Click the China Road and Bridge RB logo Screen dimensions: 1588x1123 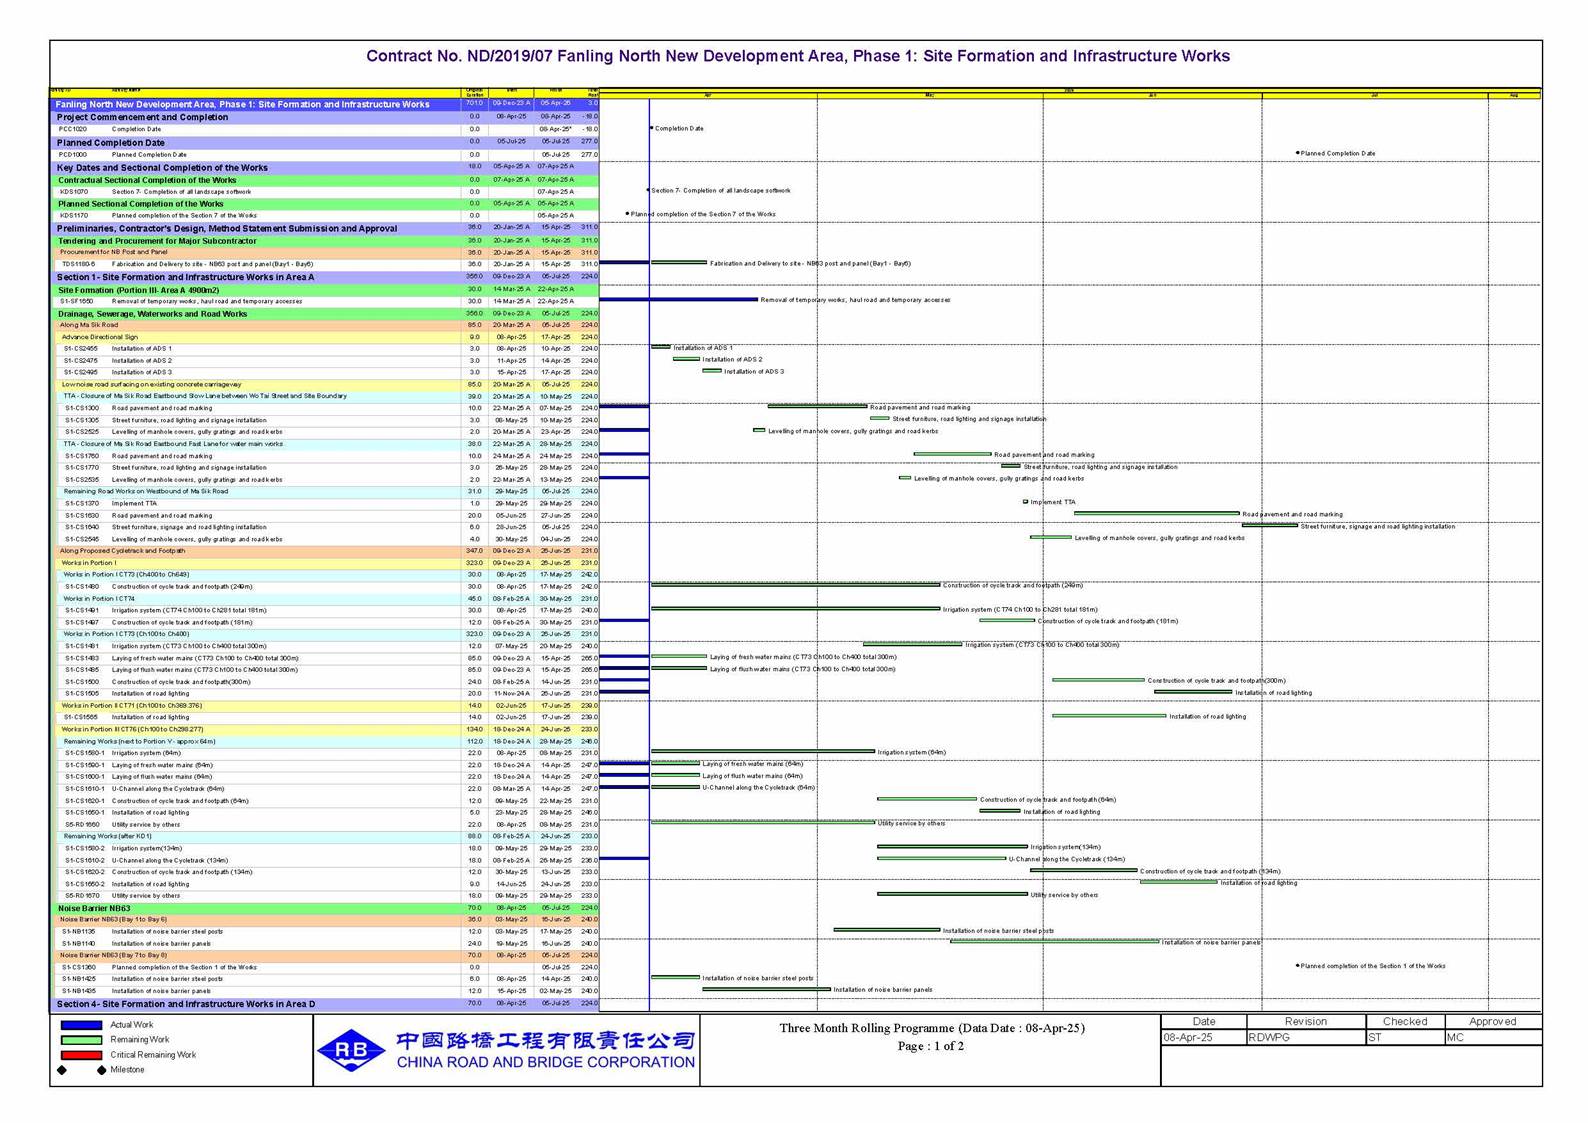(351, 1050)
